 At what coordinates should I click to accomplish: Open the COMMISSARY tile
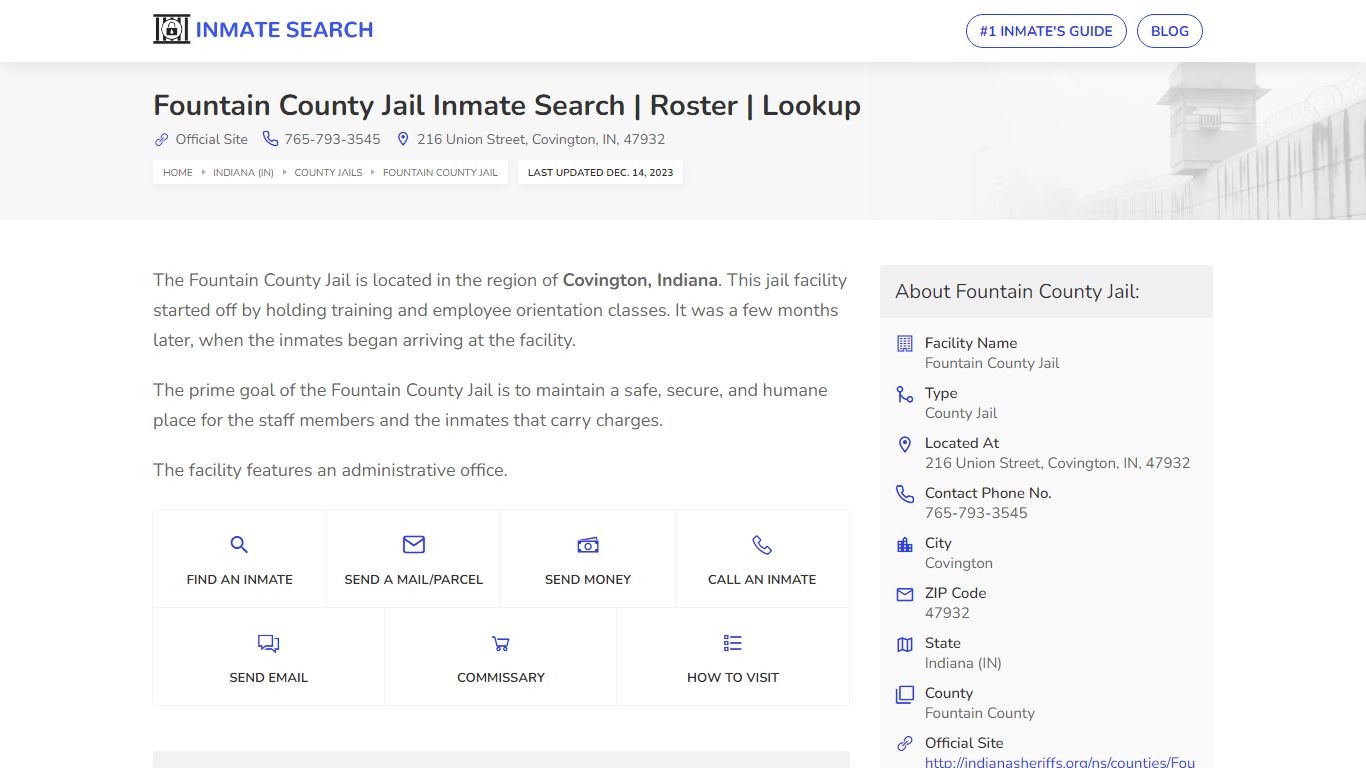[501, 657]
